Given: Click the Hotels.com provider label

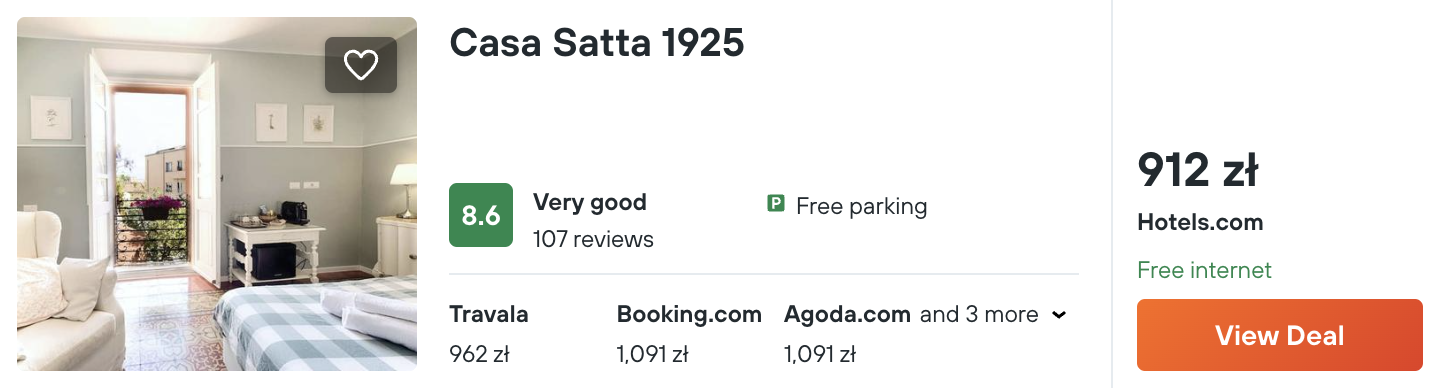Looking at the screenshot, I should click(x=1200, y=223).
